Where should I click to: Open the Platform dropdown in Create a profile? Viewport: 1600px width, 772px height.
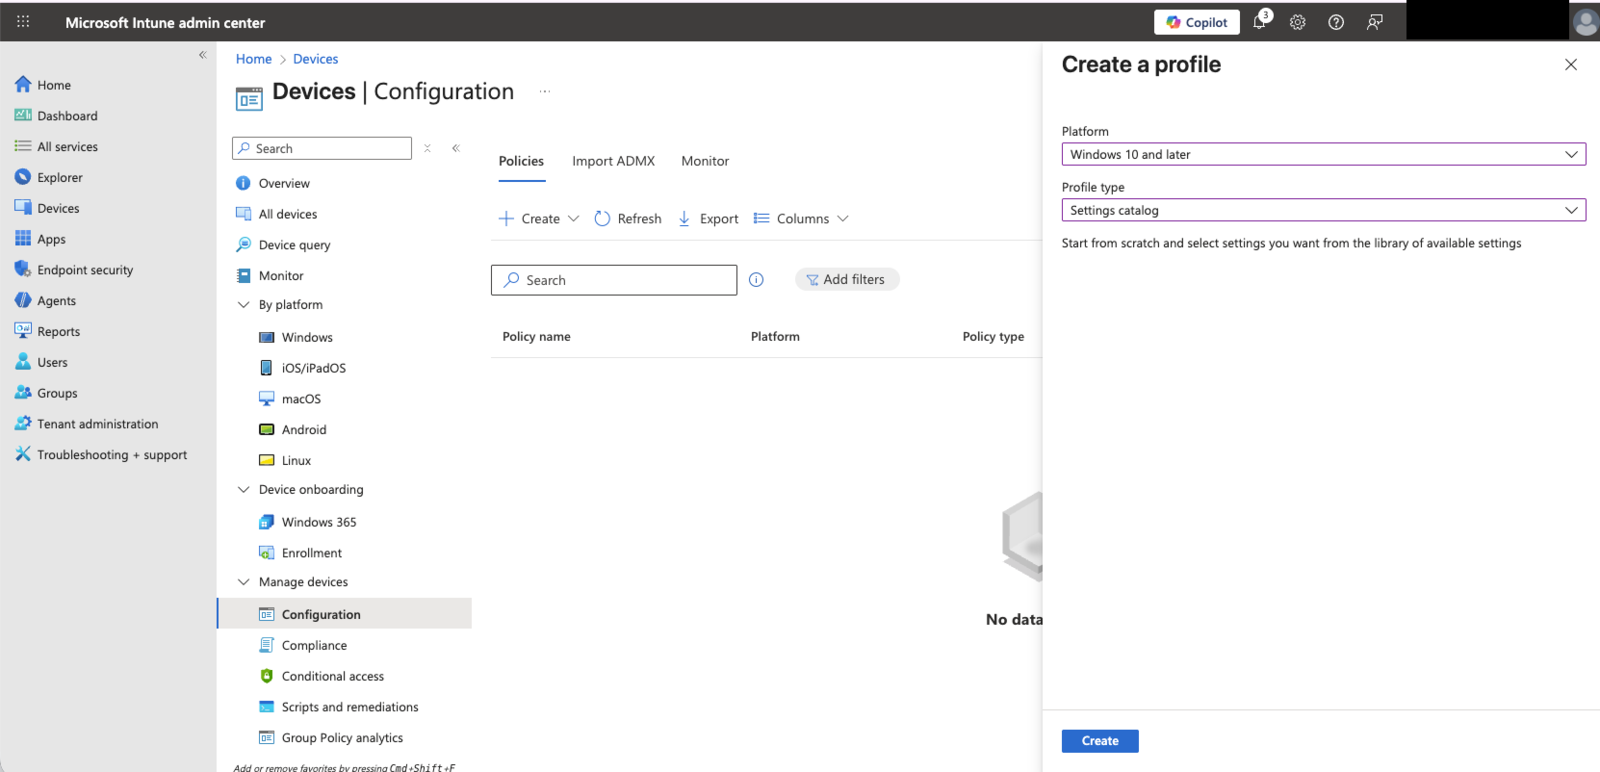pyautogui.click(x=1323, y=154)
